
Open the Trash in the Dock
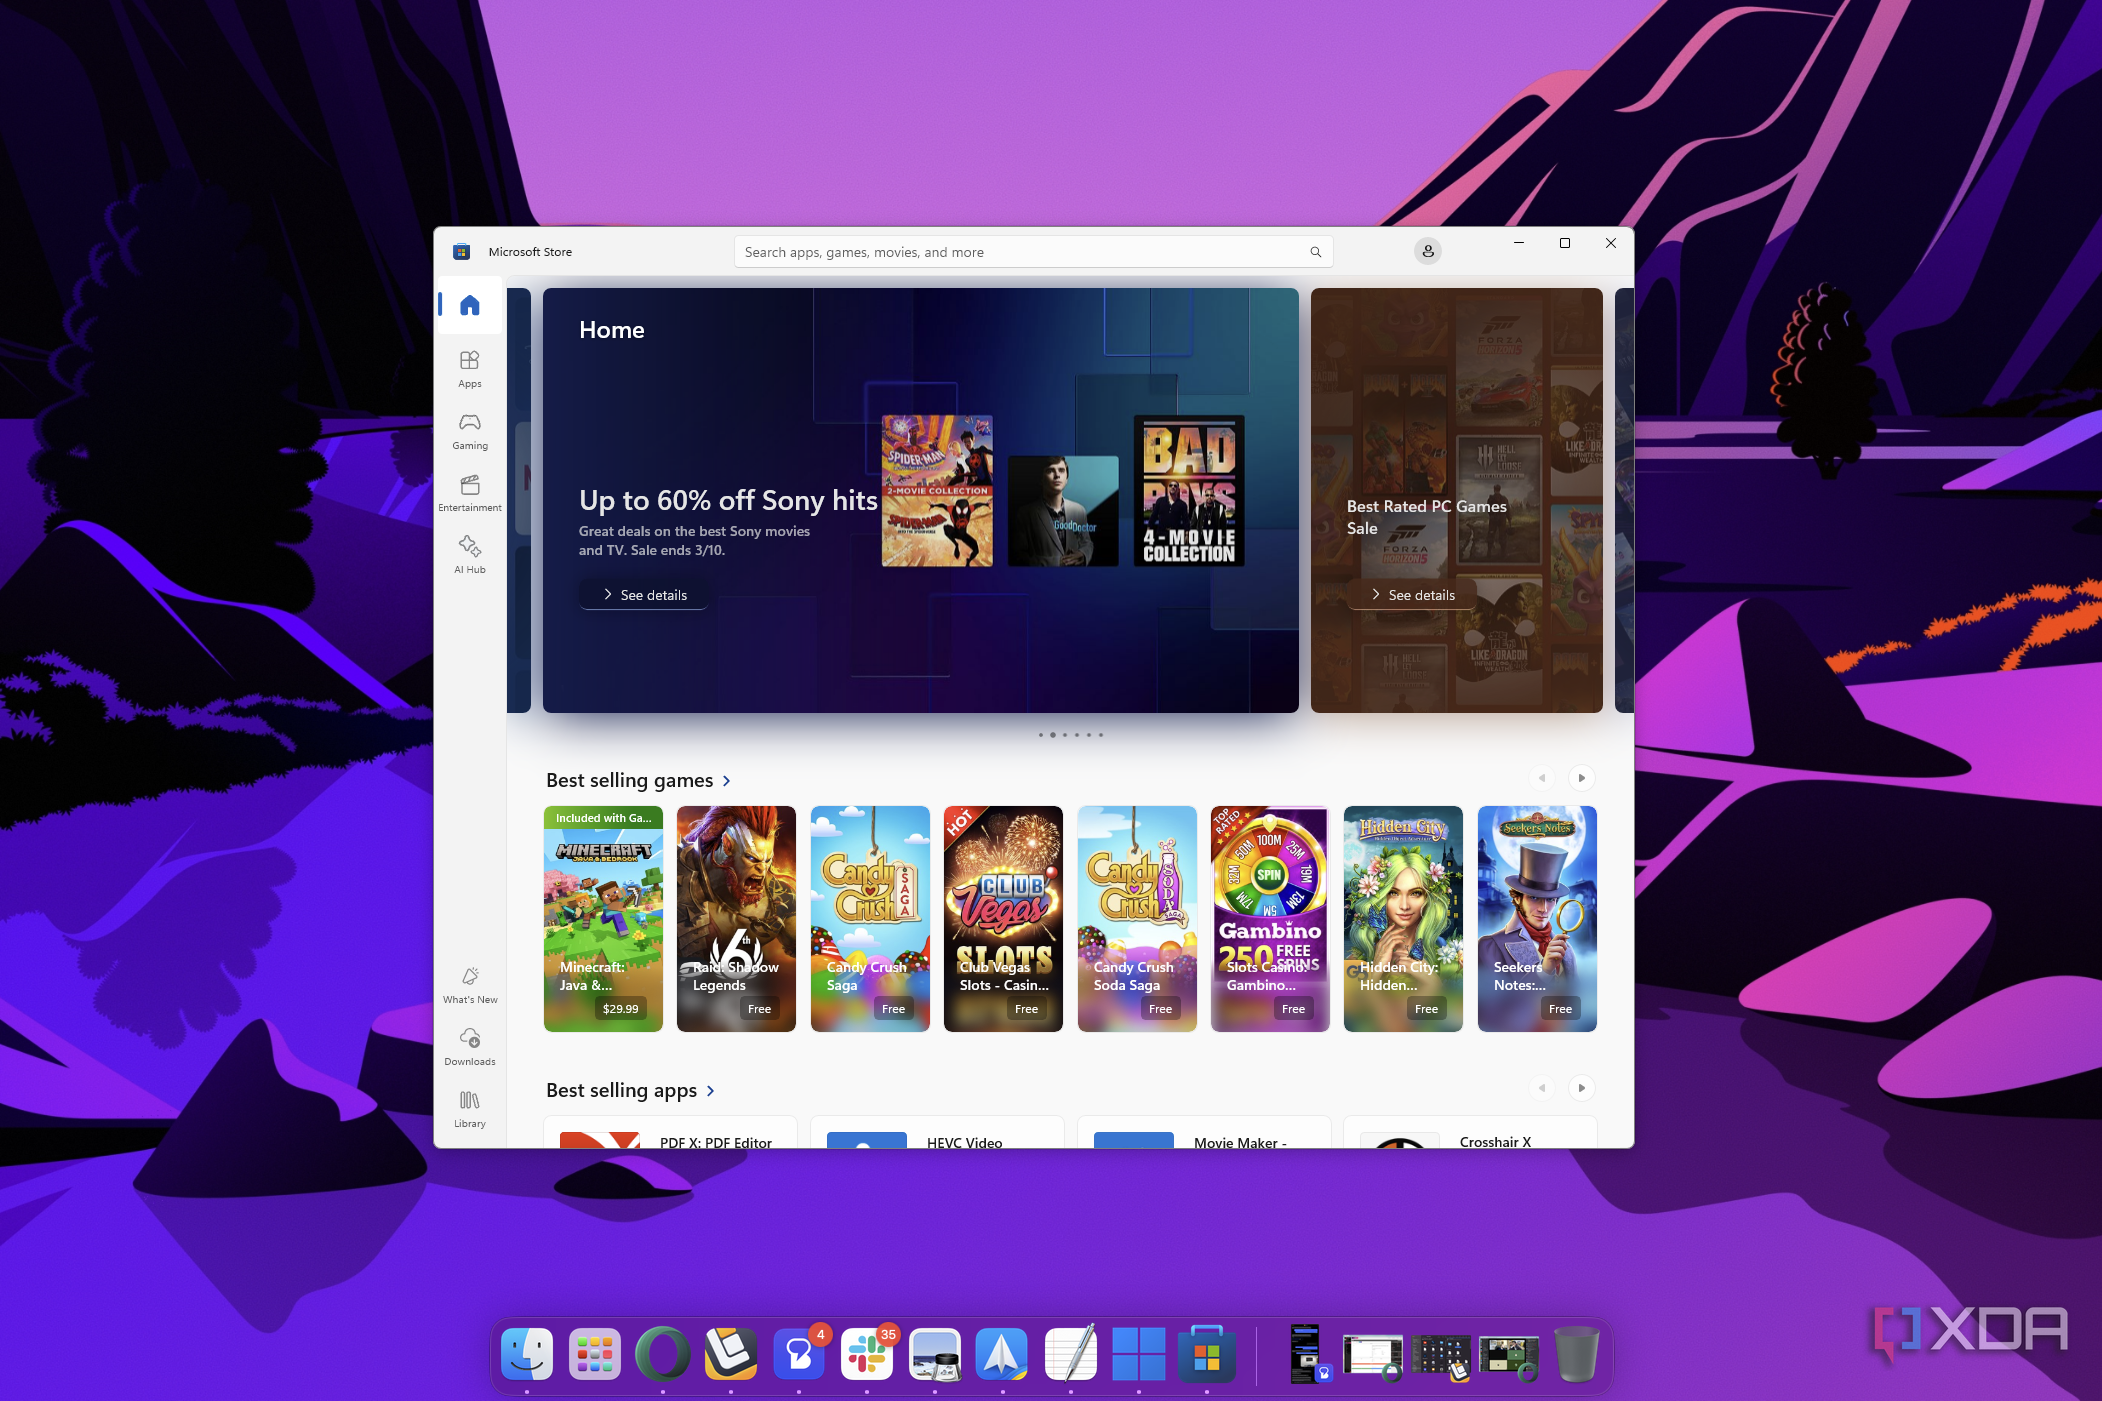point(1577,1354)
